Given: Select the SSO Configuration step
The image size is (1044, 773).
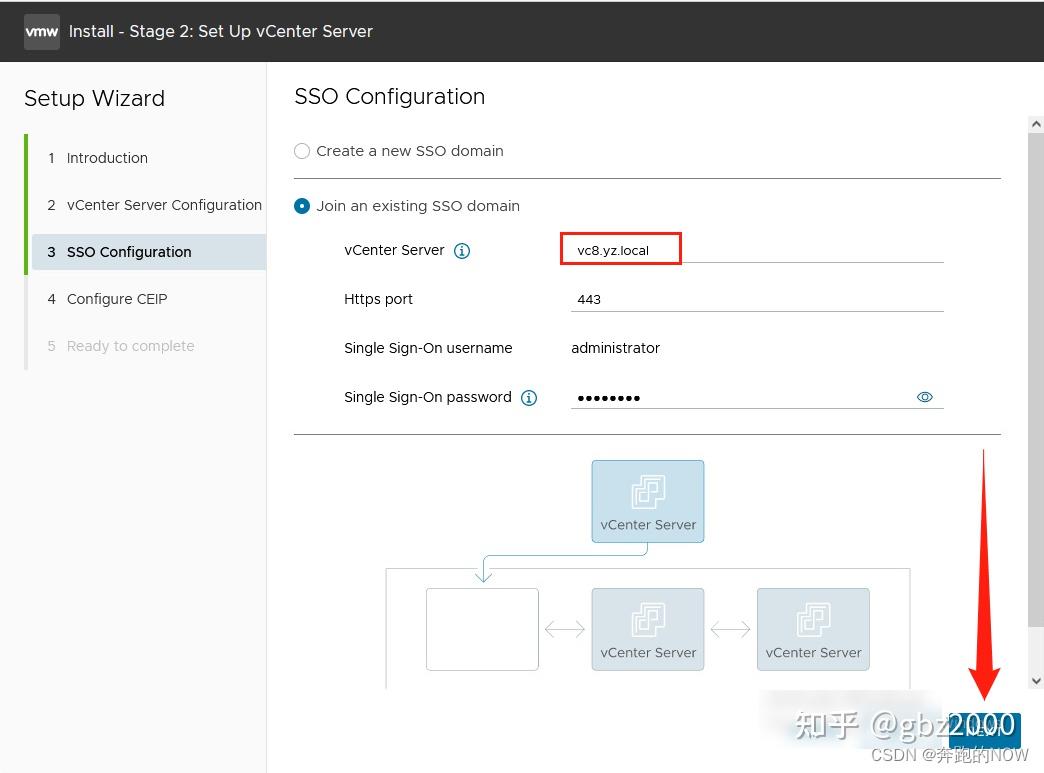Looking at the screenshot, I should tap(129, 252).
